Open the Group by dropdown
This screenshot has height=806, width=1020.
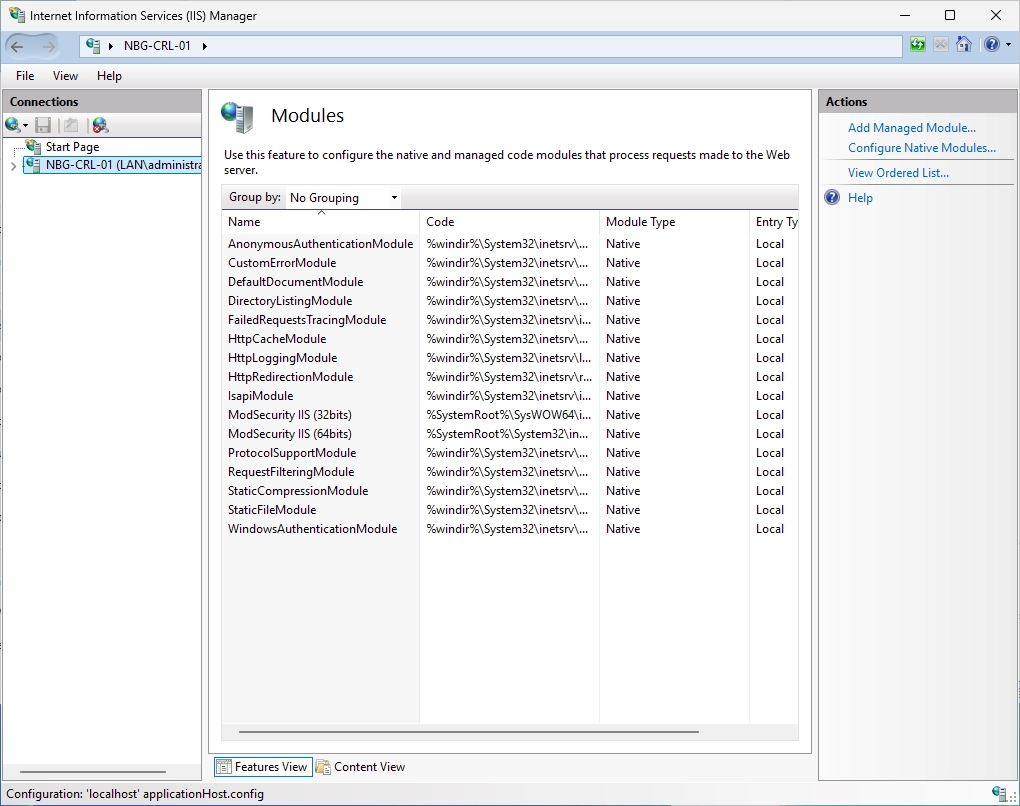343,198
